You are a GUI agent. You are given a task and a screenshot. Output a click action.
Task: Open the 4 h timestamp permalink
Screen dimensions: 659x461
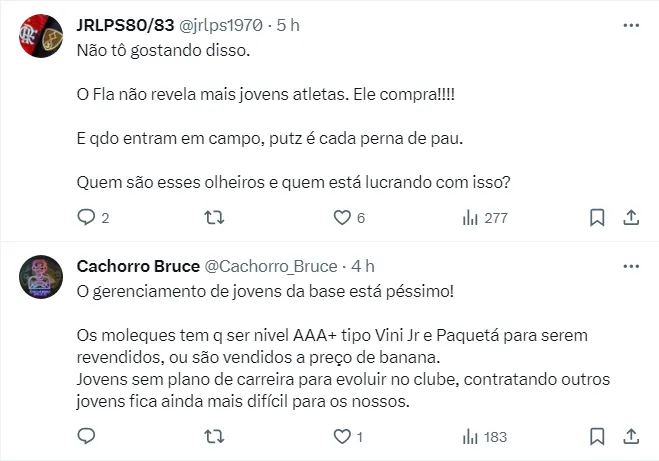(362, 266)
